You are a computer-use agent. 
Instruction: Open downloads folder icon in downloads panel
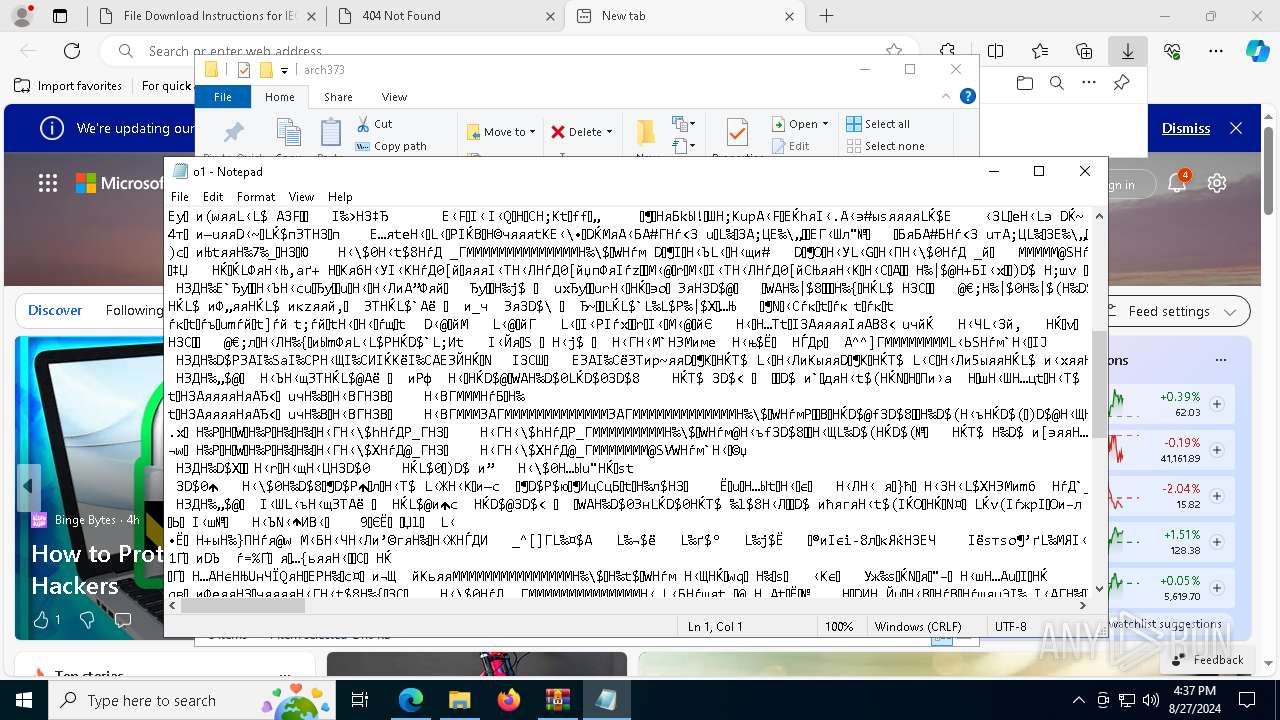1025,83
